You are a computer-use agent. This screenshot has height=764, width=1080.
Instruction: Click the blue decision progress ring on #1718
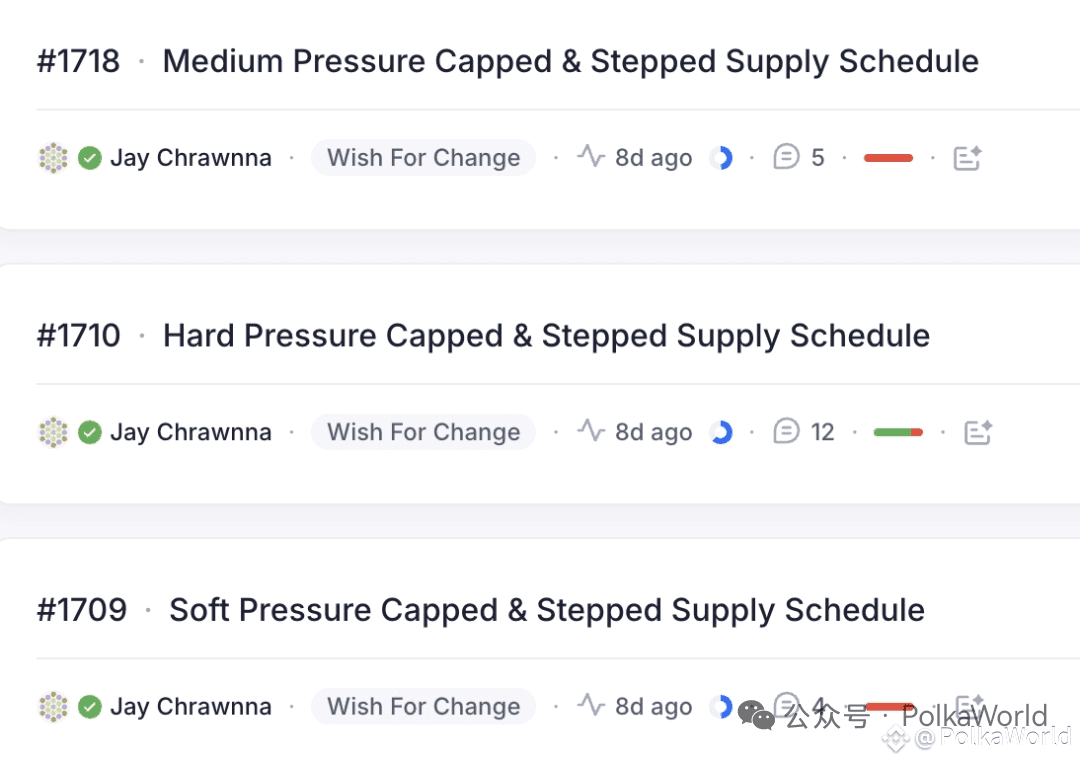point(721,158)
